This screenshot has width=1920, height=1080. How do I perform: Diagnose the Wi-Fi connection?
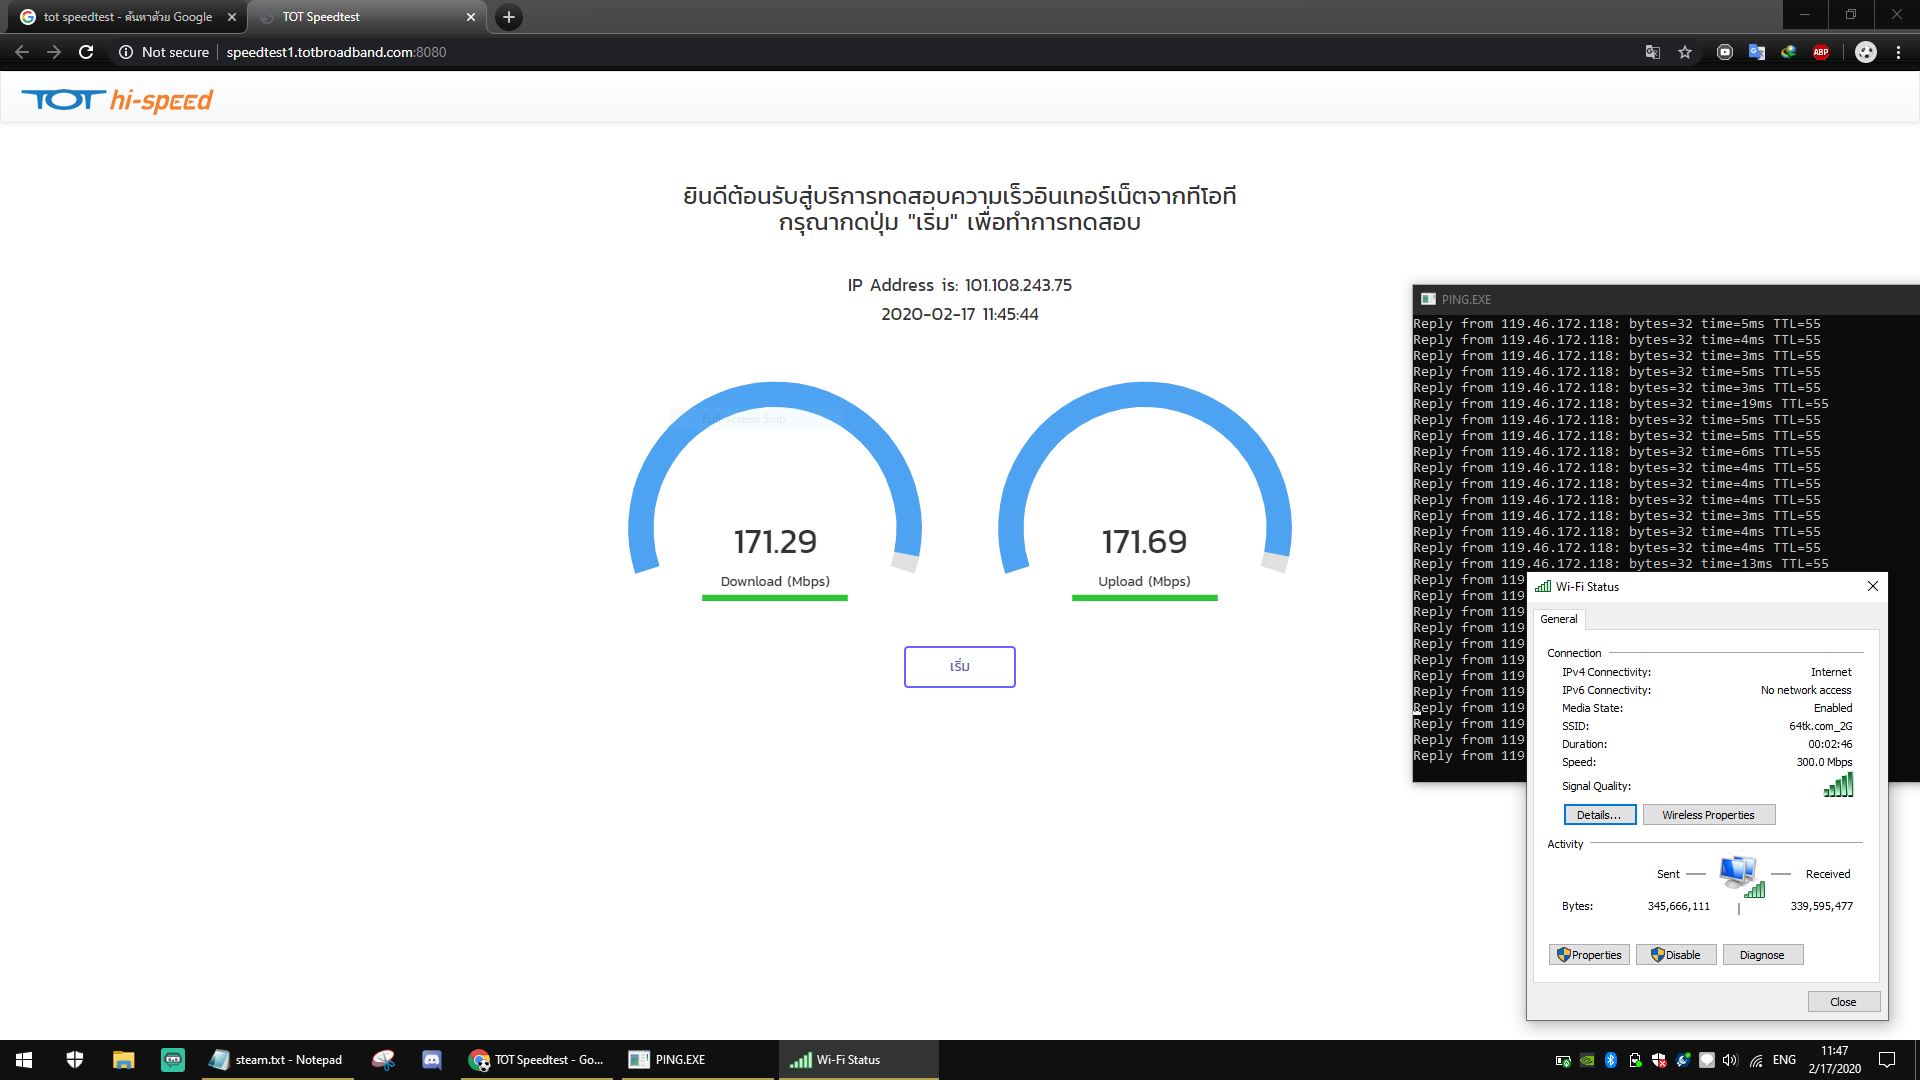[1762, 955]
